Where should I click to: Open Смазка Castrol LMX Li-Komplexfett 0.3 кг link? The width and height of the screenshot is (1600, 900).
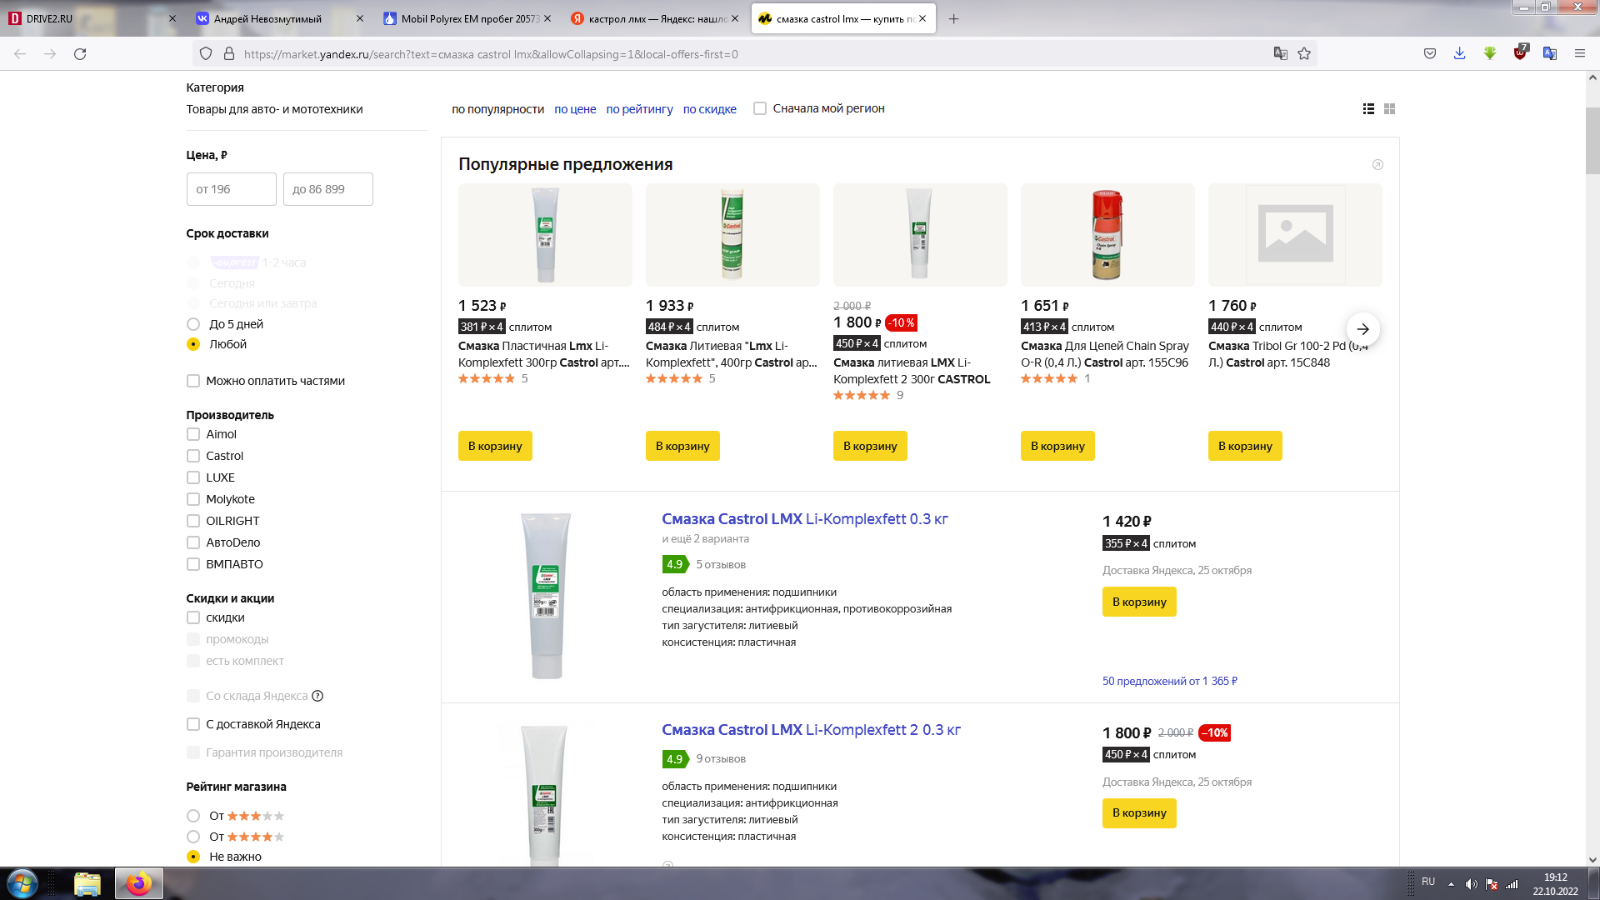805,519
